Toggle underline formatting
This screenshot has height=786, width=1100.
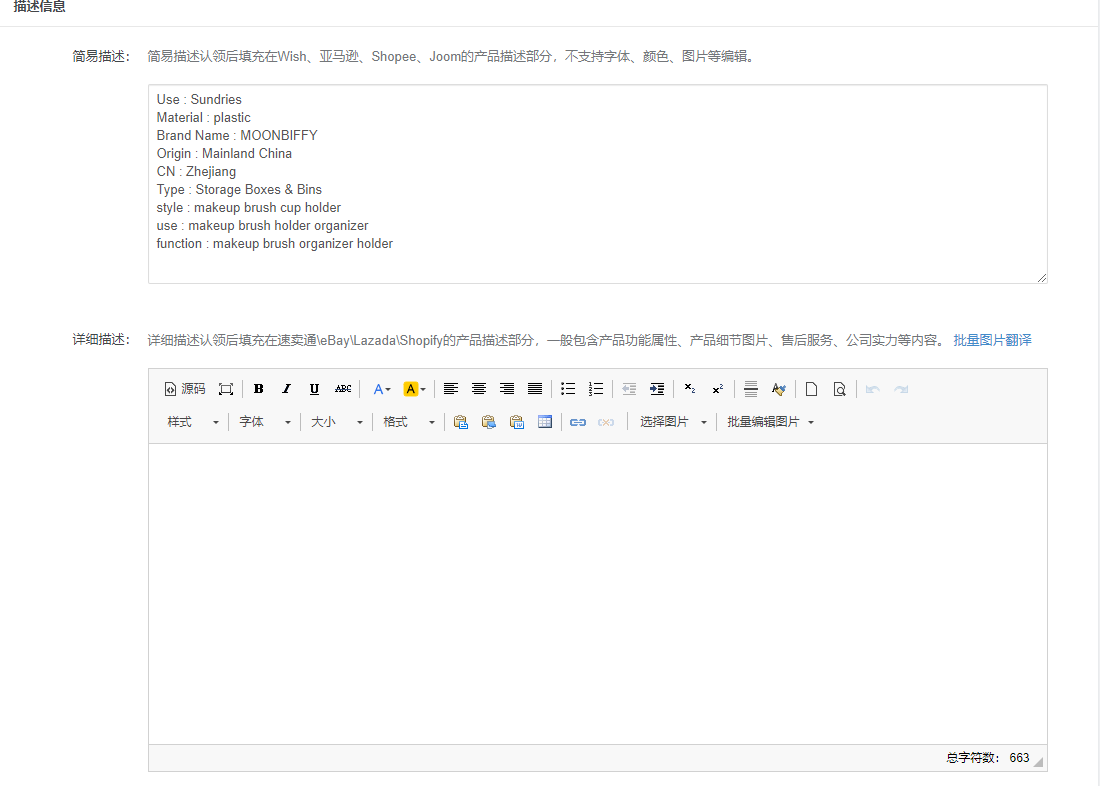pyautogui.click(x=314, y=389)
